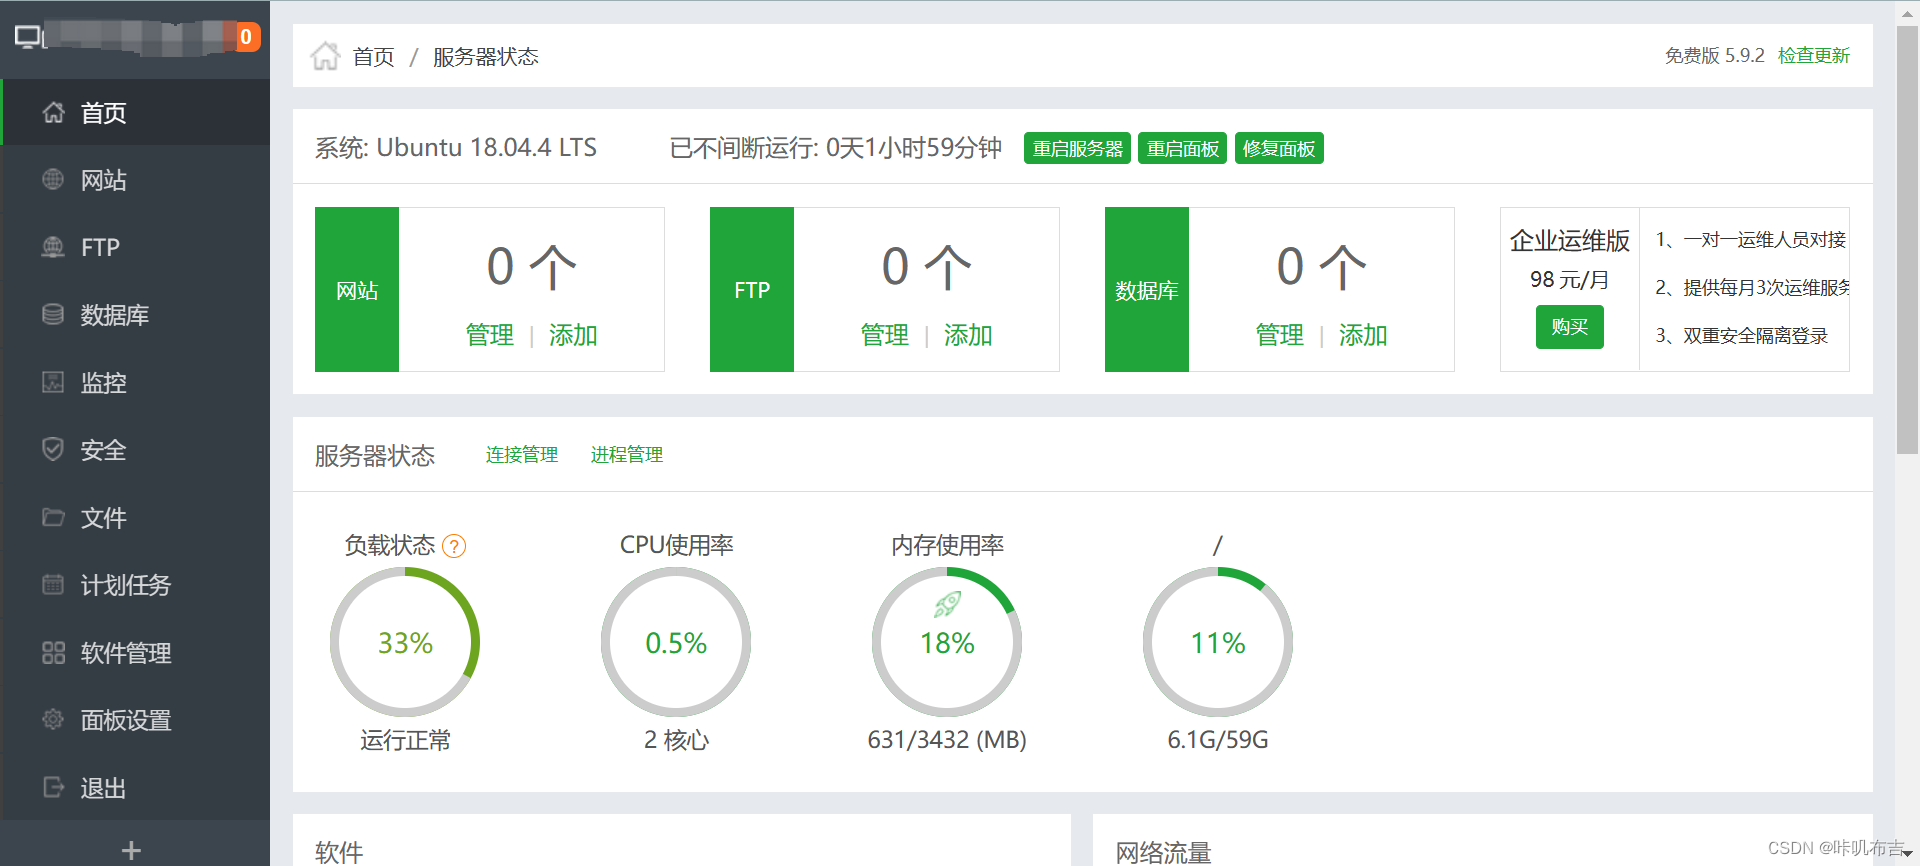Screen dimensions: 1920x866
Task: Click 添加 on the FTP card
Action: (x=968, y=335)
